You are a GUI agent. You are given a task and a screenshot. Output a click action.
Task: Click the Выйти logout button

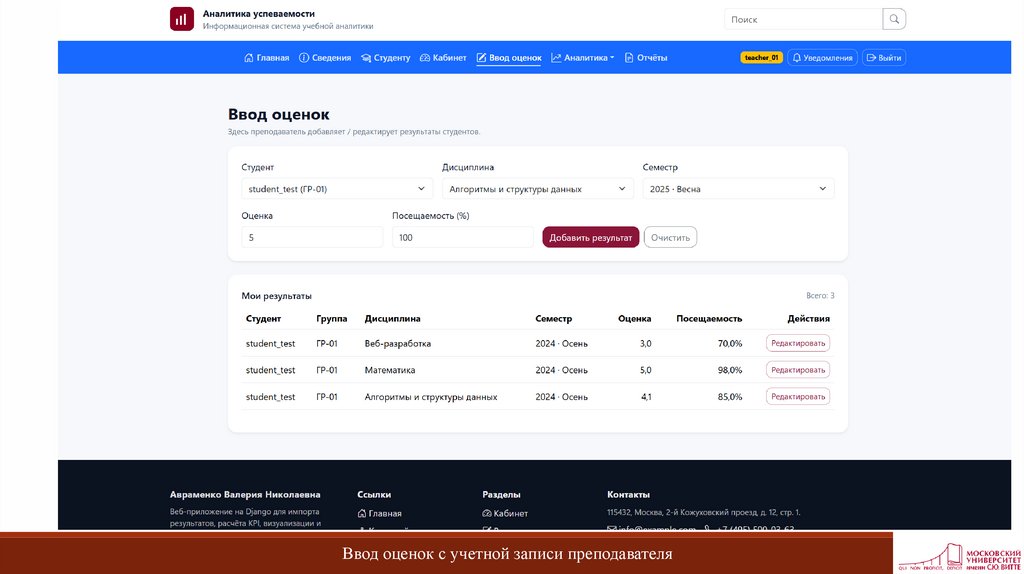pos(883,58)
